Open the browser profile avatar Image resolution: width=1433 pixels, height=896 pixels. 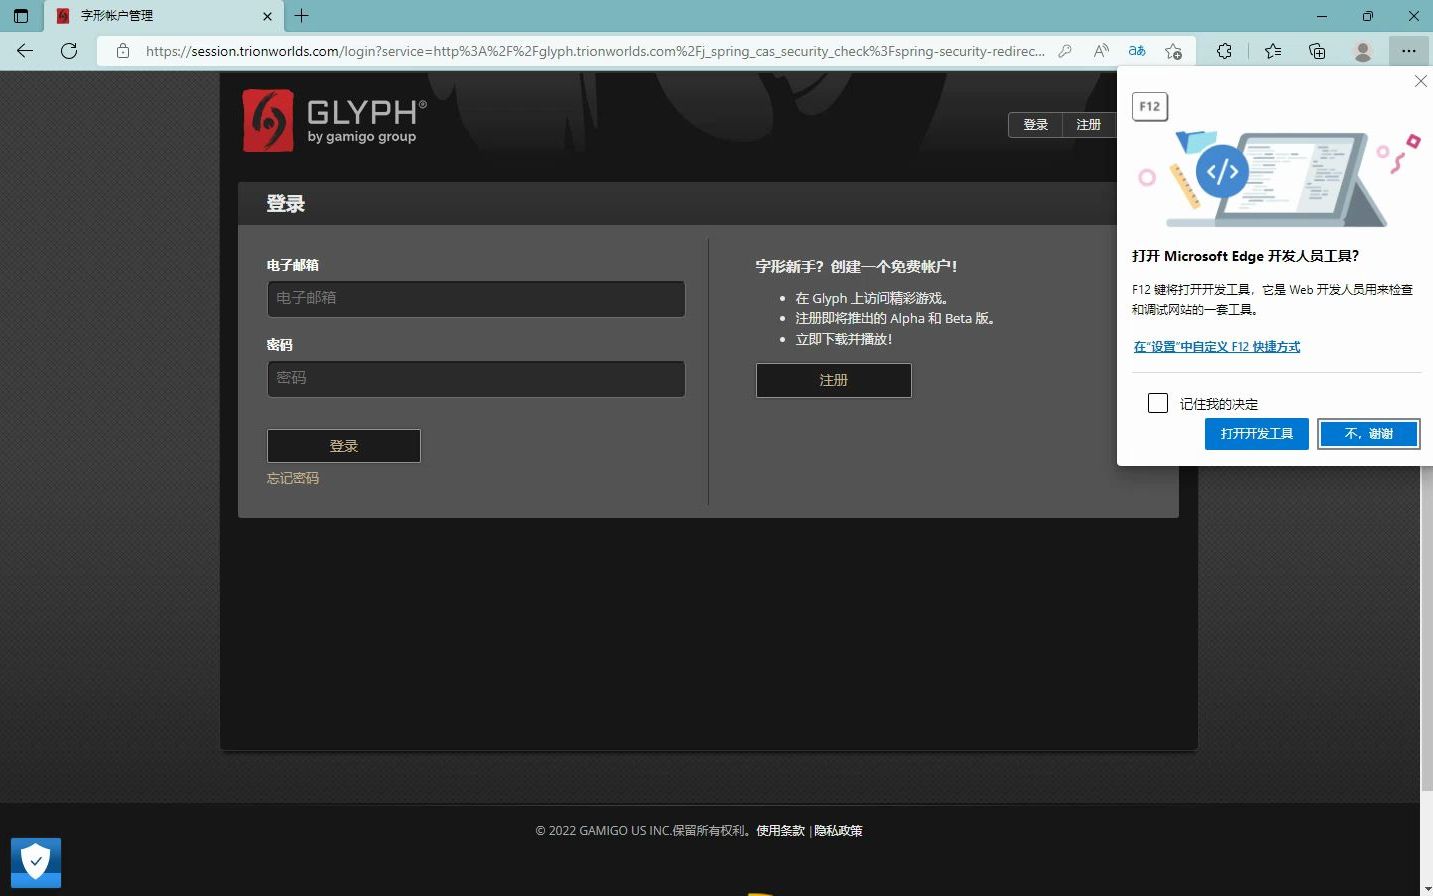tap(1362, 51)
